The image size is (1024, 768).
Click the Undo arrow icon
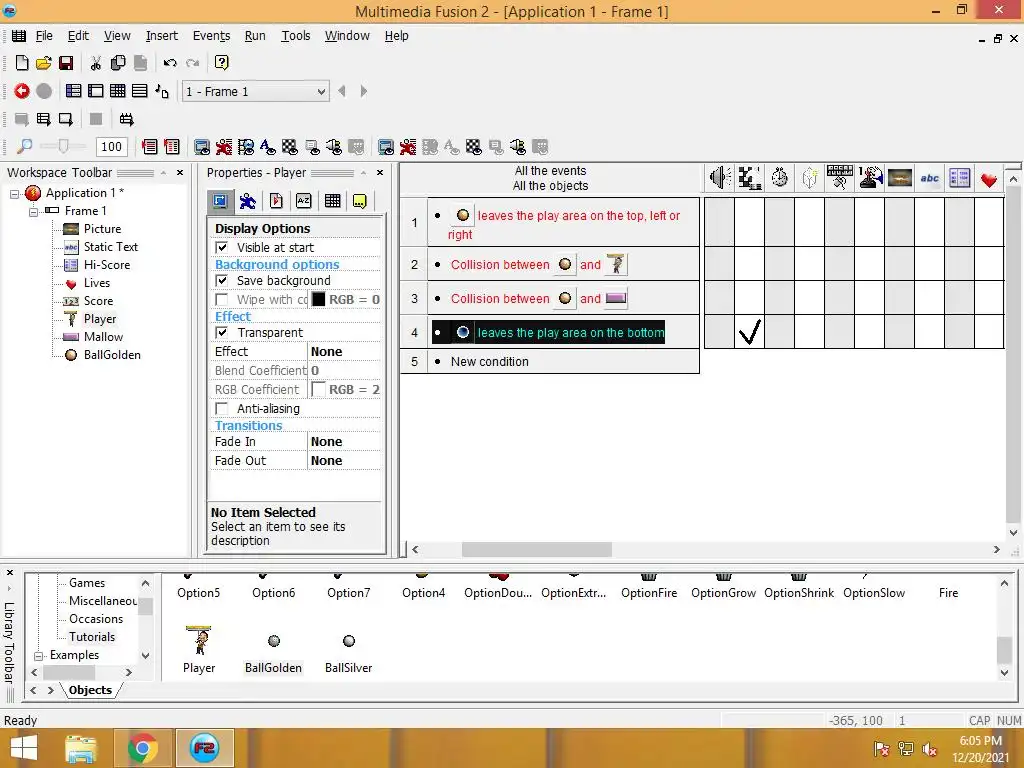[x=170, y=63]
